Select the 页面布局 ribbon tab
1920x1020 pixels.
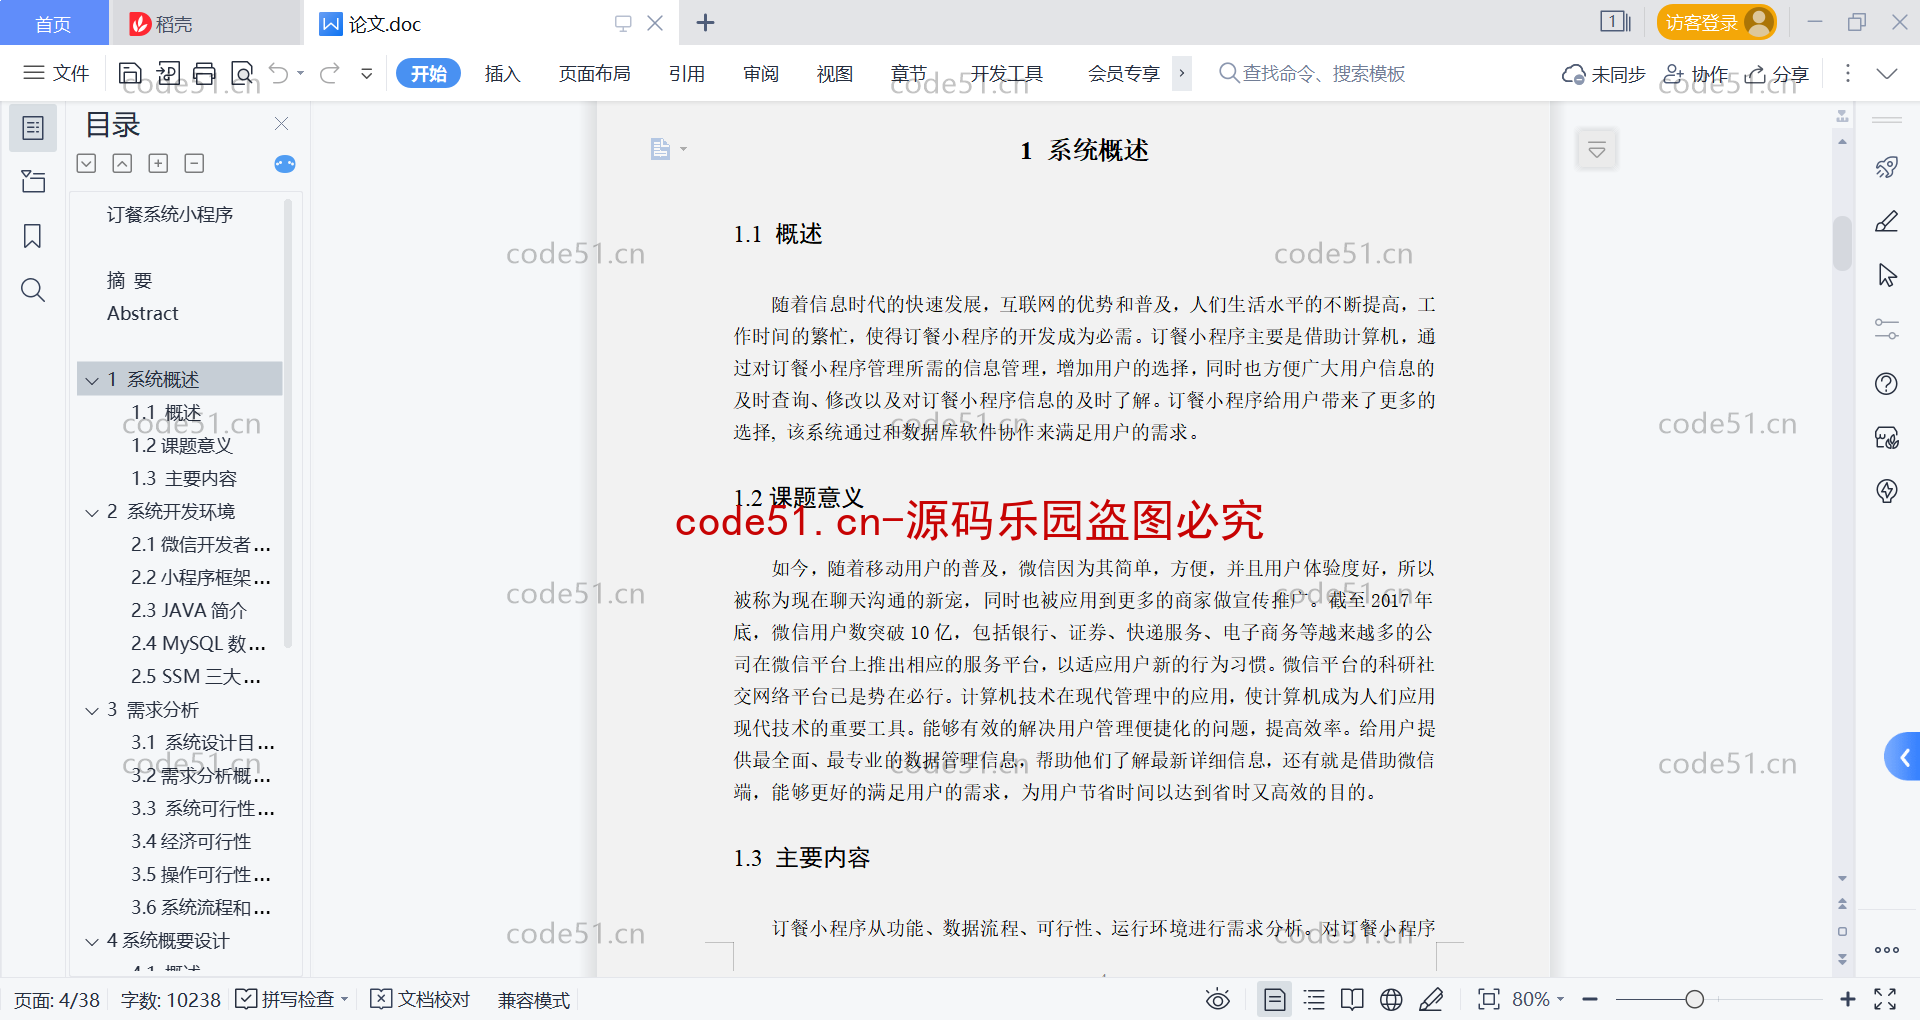(594, 73)
